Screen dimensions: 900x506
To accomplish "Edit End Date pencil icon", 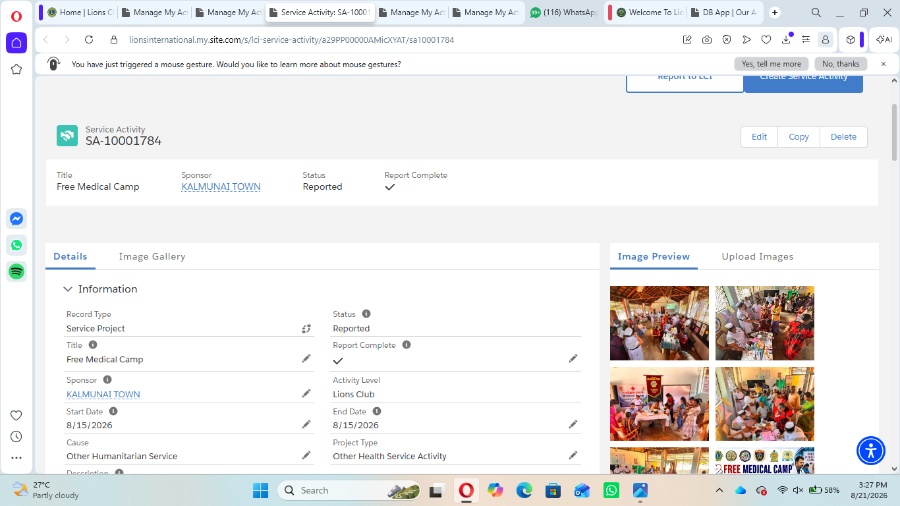I will (x=573, y=424).
